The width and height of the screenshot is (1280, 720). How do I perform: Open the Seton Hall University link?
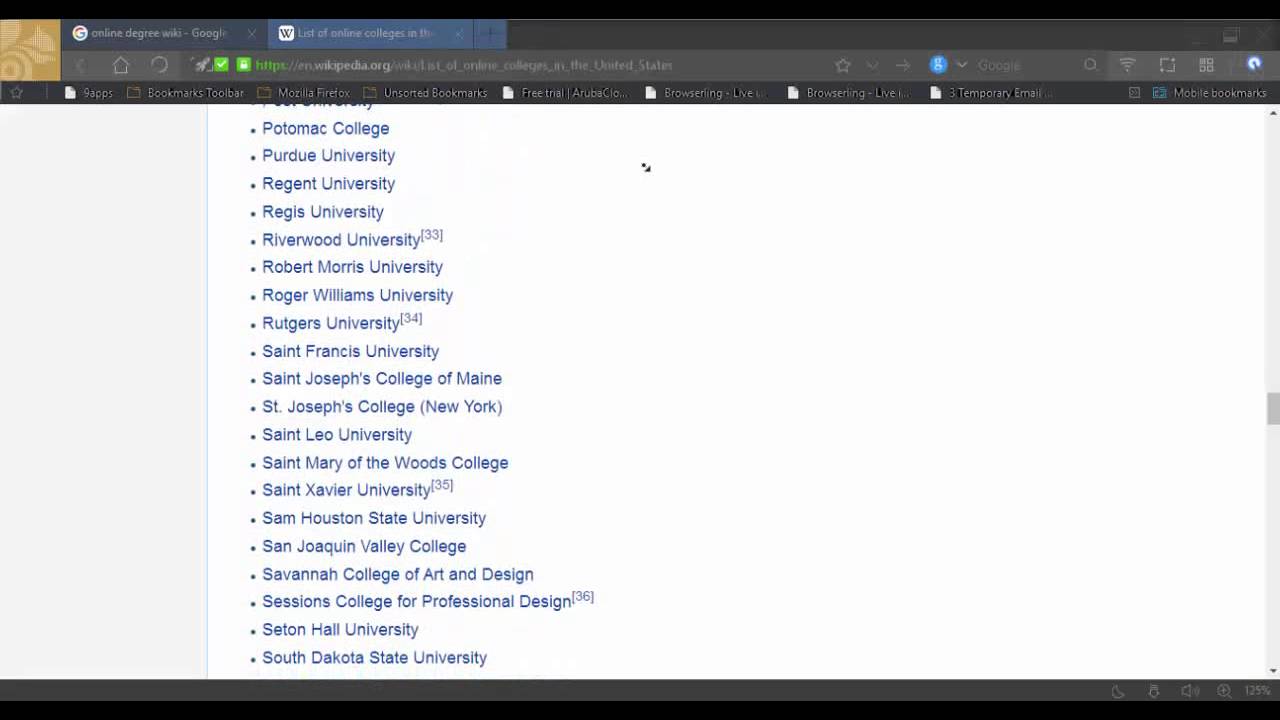pyautogui.click(x=340, y=630)
